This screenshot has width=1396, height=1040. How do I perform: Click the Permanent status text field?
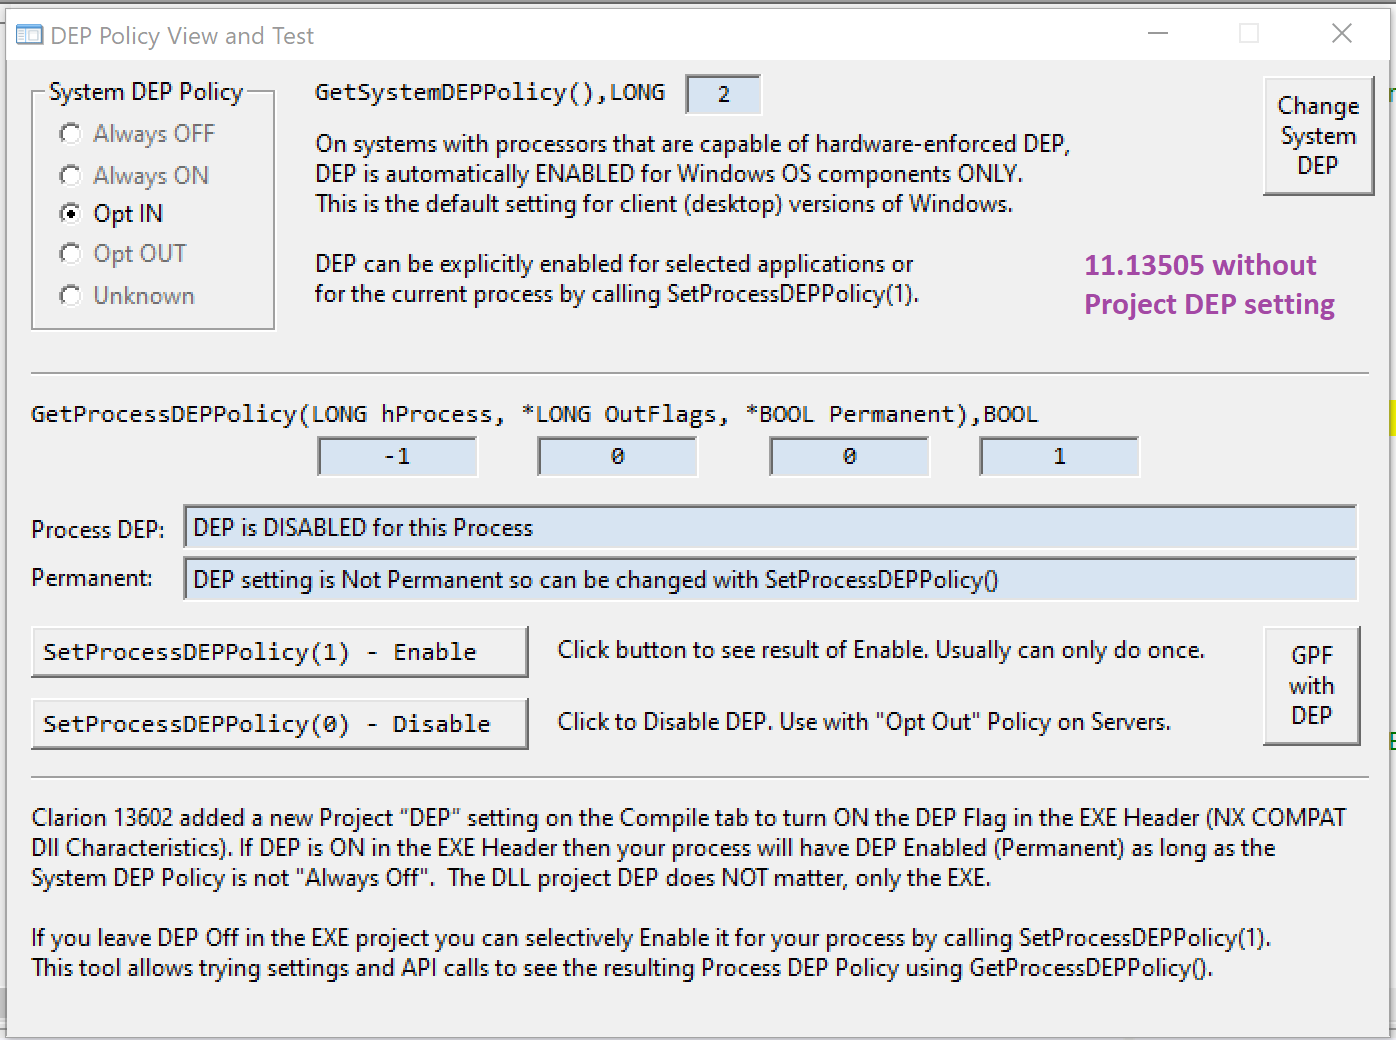[769, 580]
